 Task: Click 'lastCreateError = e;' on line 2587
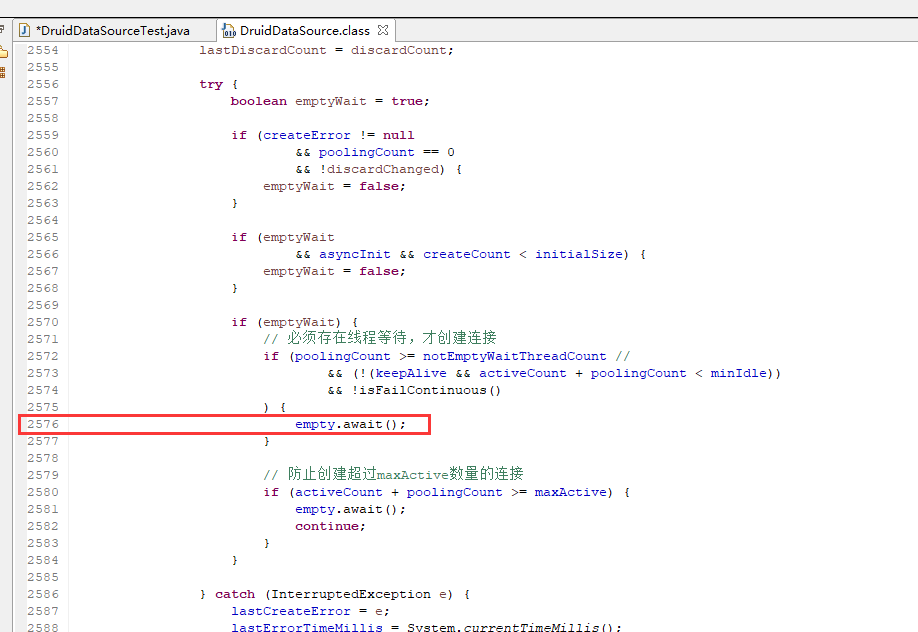(x=310, y=611)
